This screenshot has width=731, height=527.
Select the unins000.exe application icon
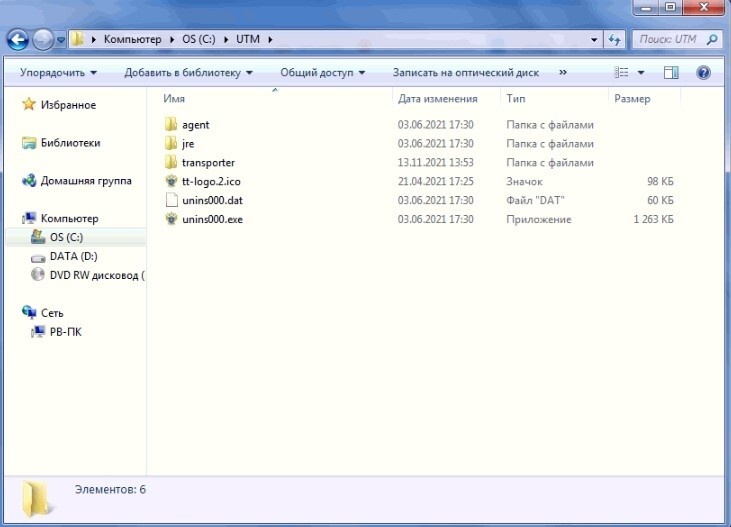[172, 219]
